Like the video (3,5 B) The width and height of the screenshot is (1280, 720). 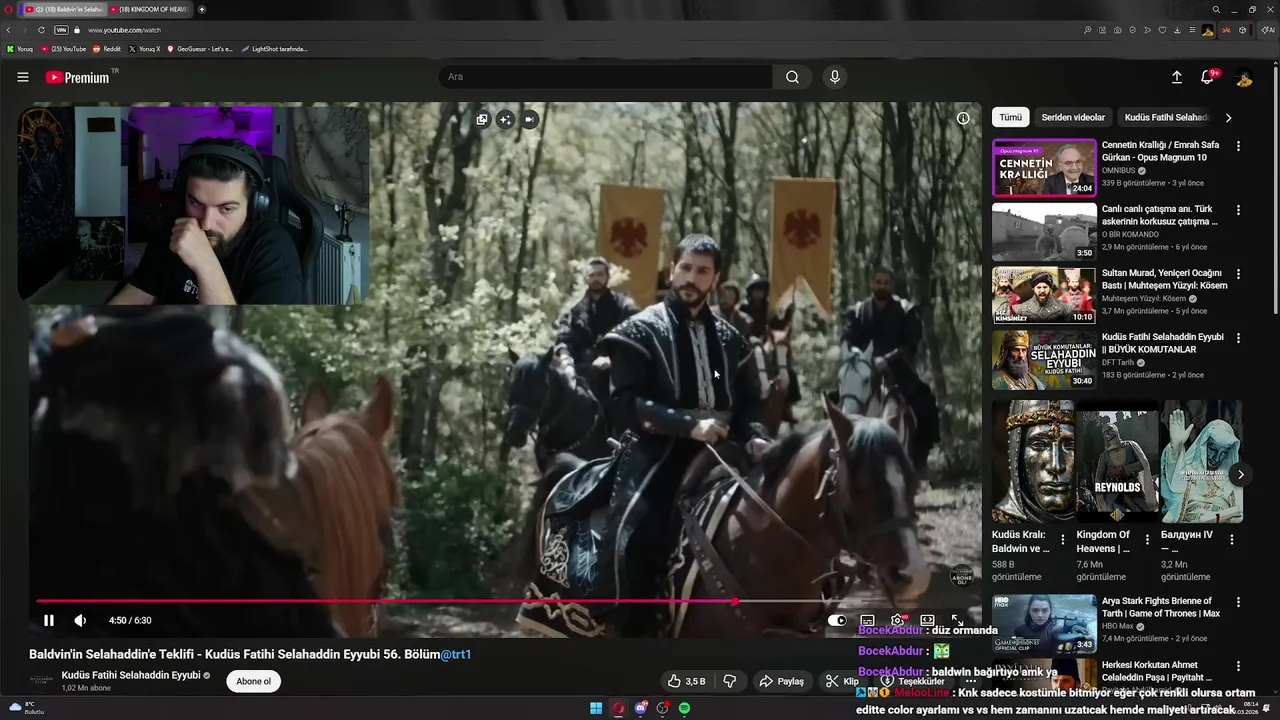point(687,681)
